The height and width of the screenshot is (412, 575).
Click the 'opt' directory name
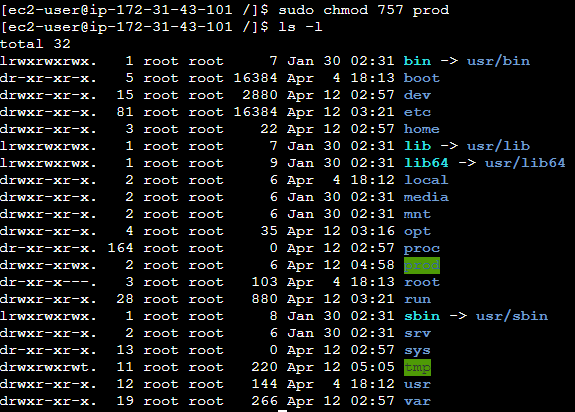[417, 231]
